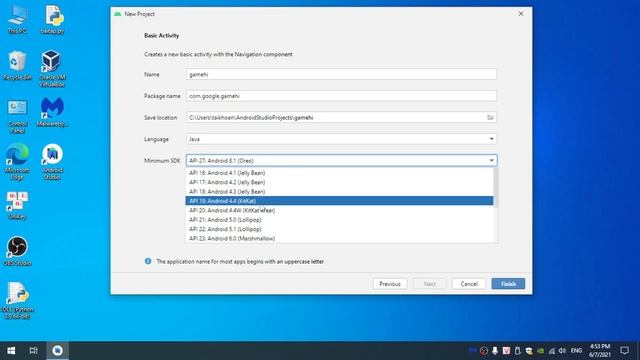This screenshot has width=640, height=360.
Task: Launch Oracle VM VirtualBox shortcut
Action: (x=52, y=69)
